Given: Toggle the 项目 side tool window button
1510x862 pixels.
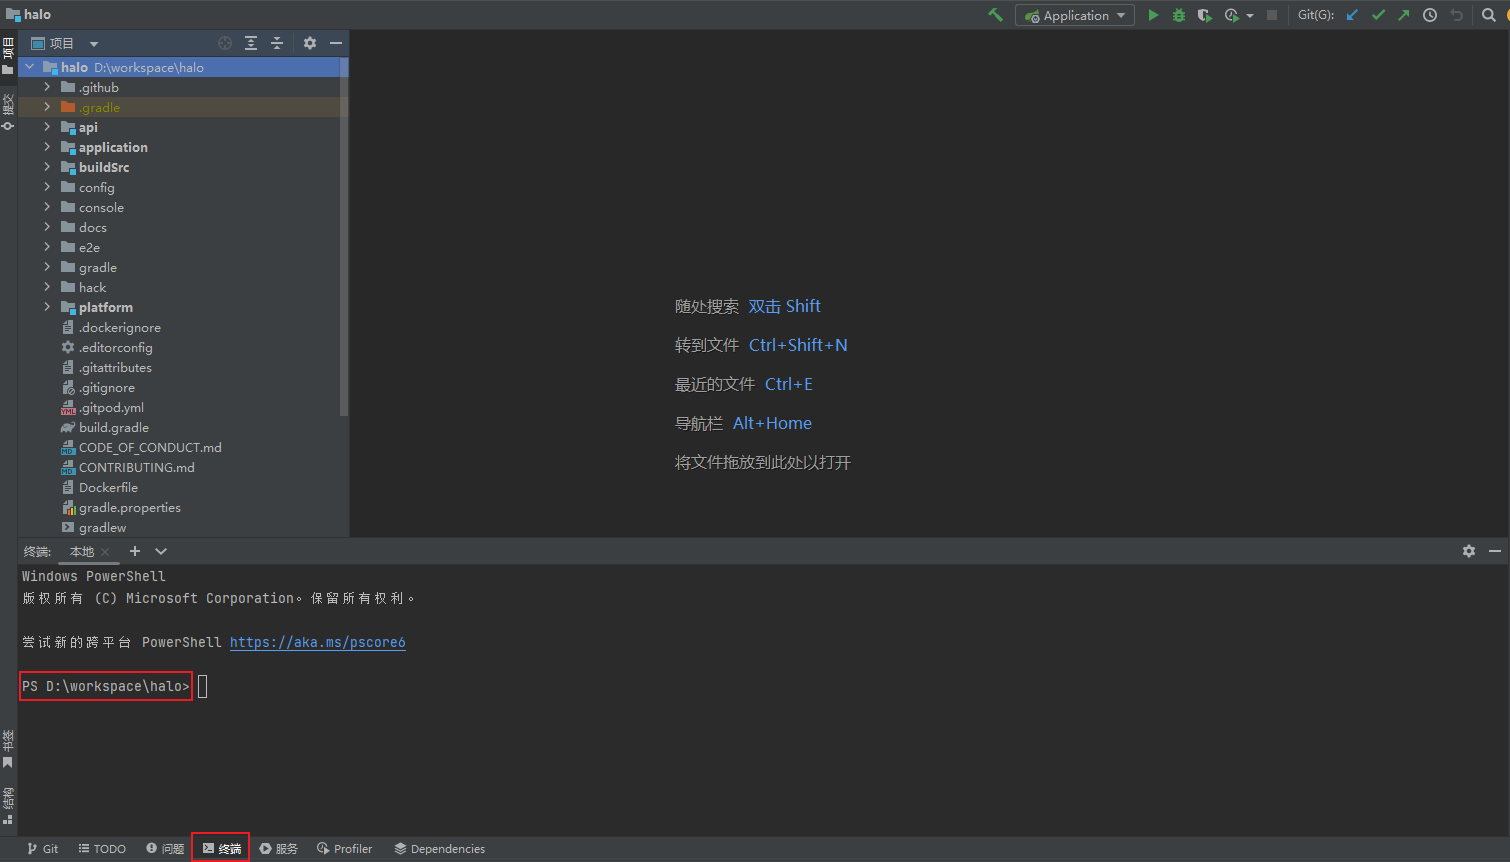Looking at the screenshot, I should point(8,56).
